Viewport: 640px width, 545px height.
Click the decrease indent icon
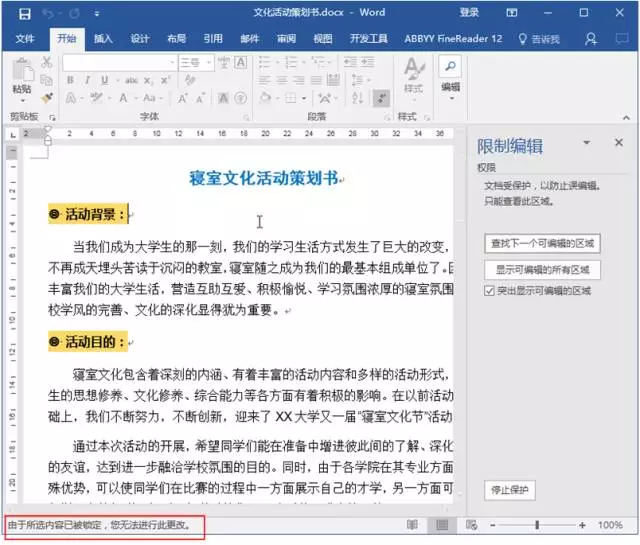[x=350, y=62]
